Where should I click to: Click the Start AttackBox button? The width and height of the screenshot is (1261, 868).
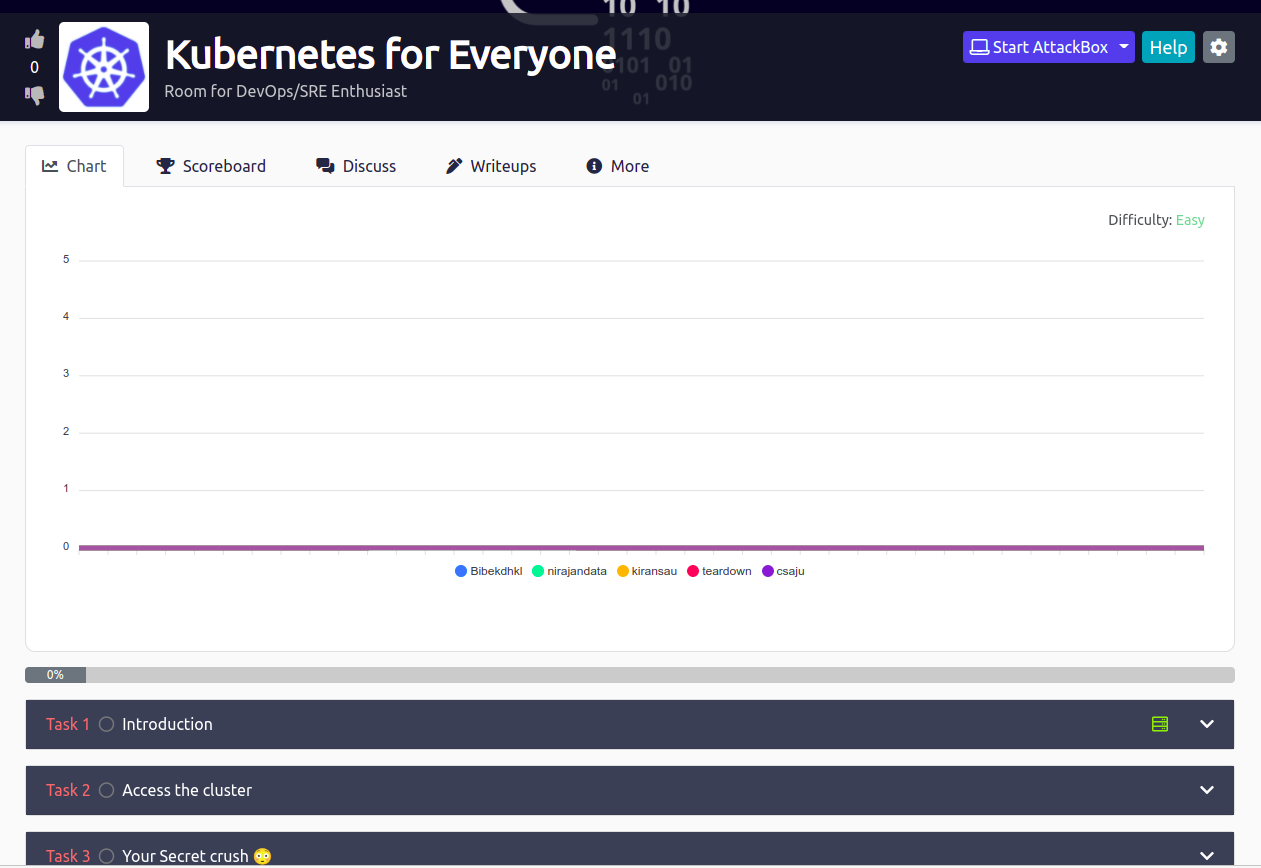[x=1039, y=47]
